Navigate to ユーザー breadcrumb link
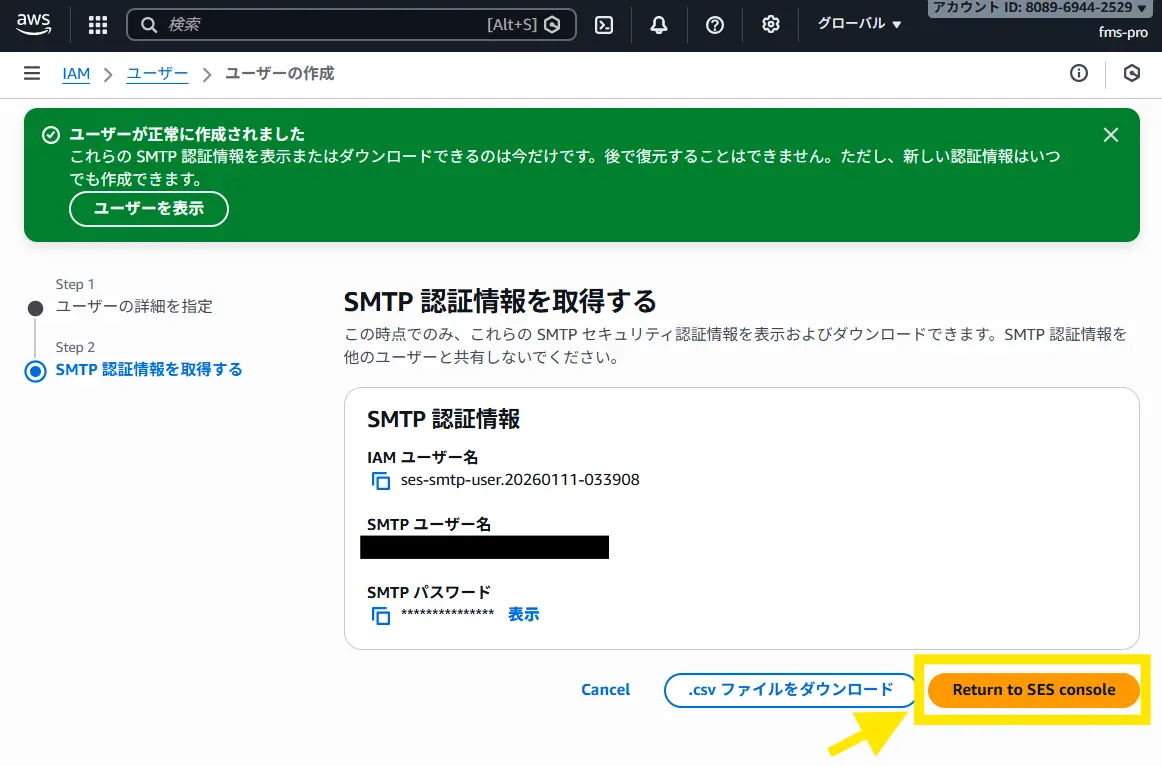The image size is (1162, 766). pos(157,74)
